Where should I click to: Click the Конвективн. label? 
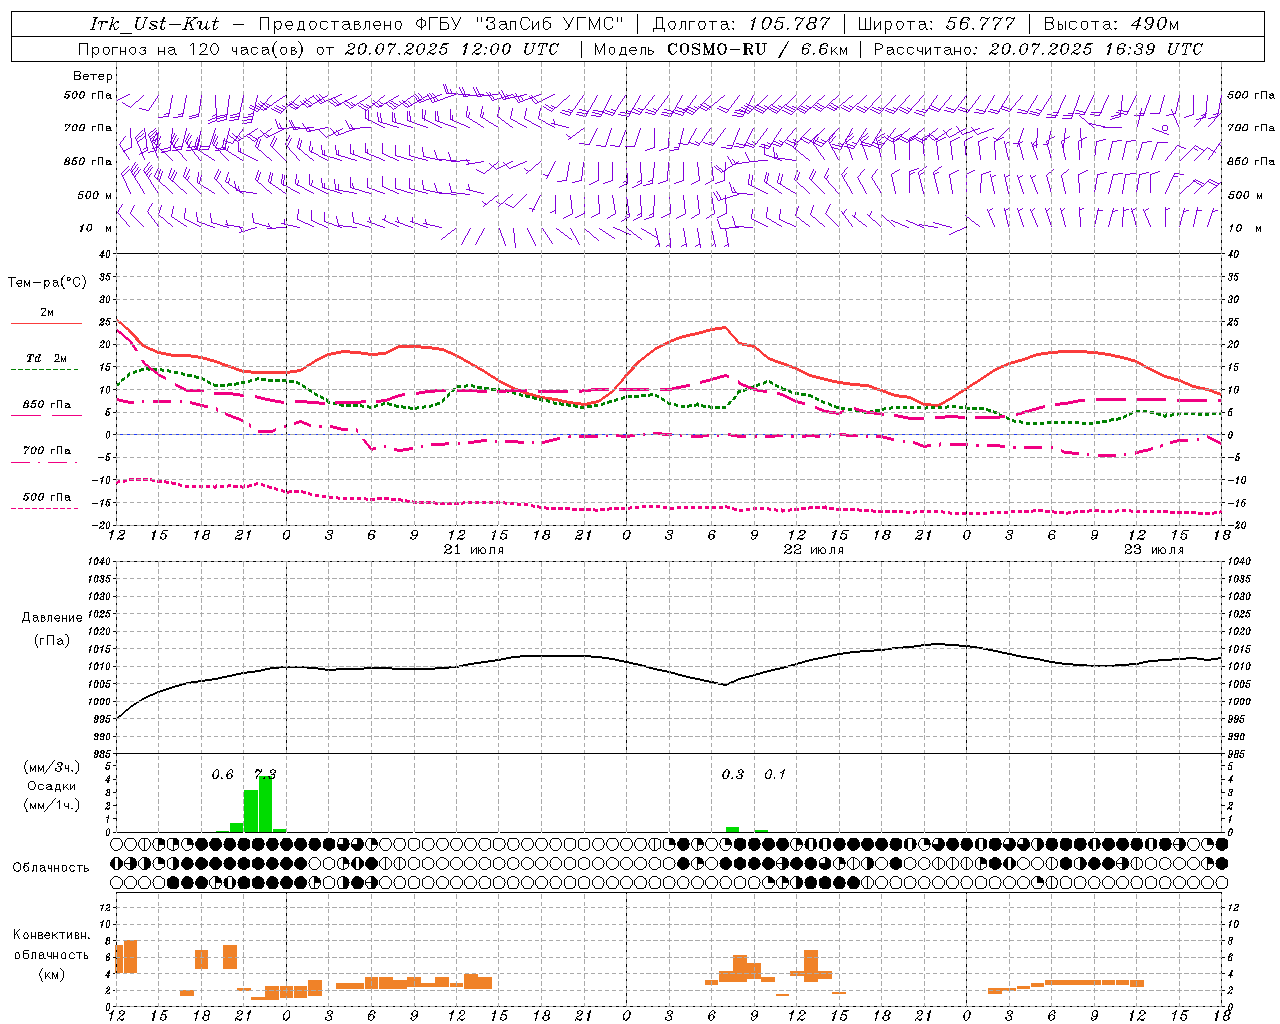coord(52,935)
